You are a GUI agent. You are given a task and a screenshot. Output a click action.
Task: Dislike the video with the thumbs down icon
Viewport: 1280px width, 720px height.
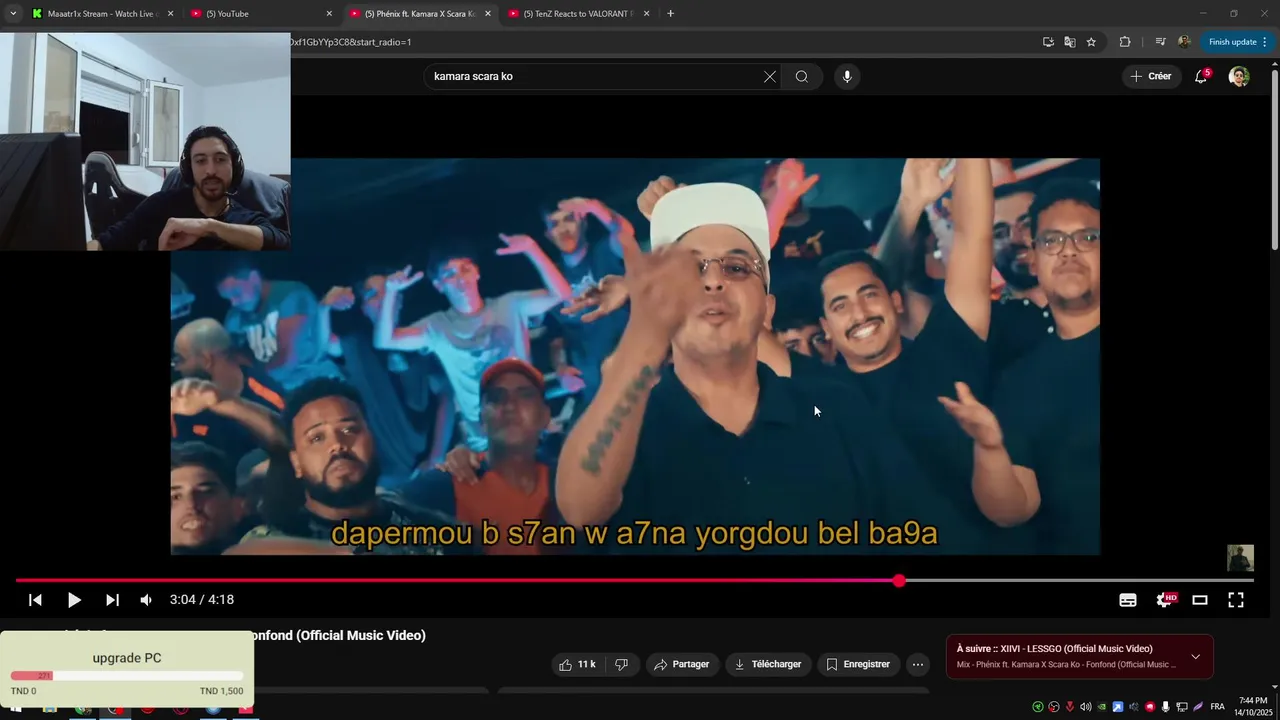(621, 664)
